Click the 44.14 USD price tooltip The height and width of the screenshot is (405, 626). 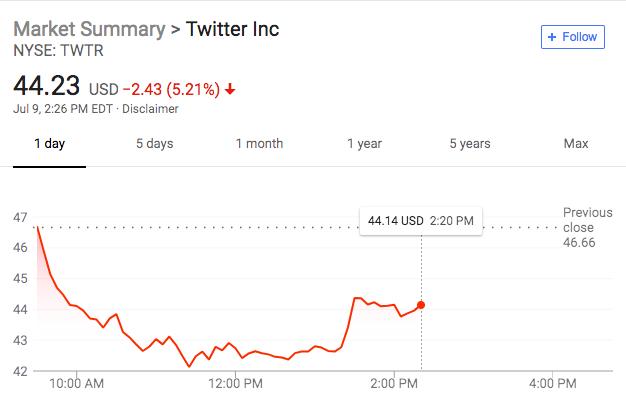pyautogui.click(x=421, y=220)
